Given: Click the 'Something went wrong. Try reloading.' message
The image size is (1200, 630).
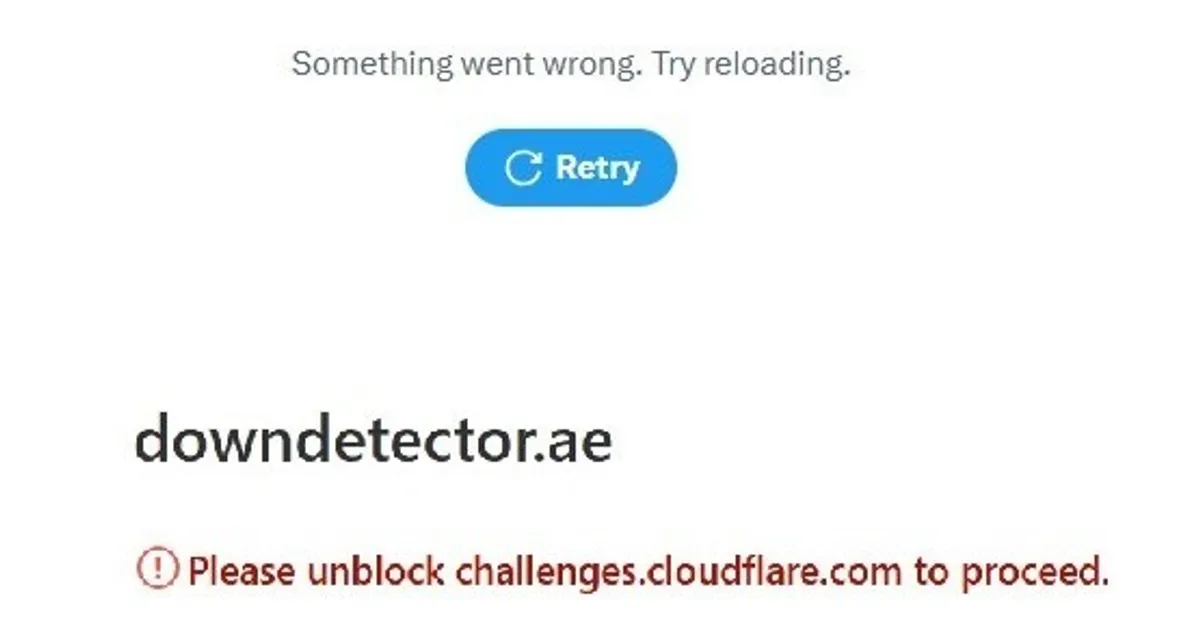Looking at the screenshot, I should tap(571, 65).
